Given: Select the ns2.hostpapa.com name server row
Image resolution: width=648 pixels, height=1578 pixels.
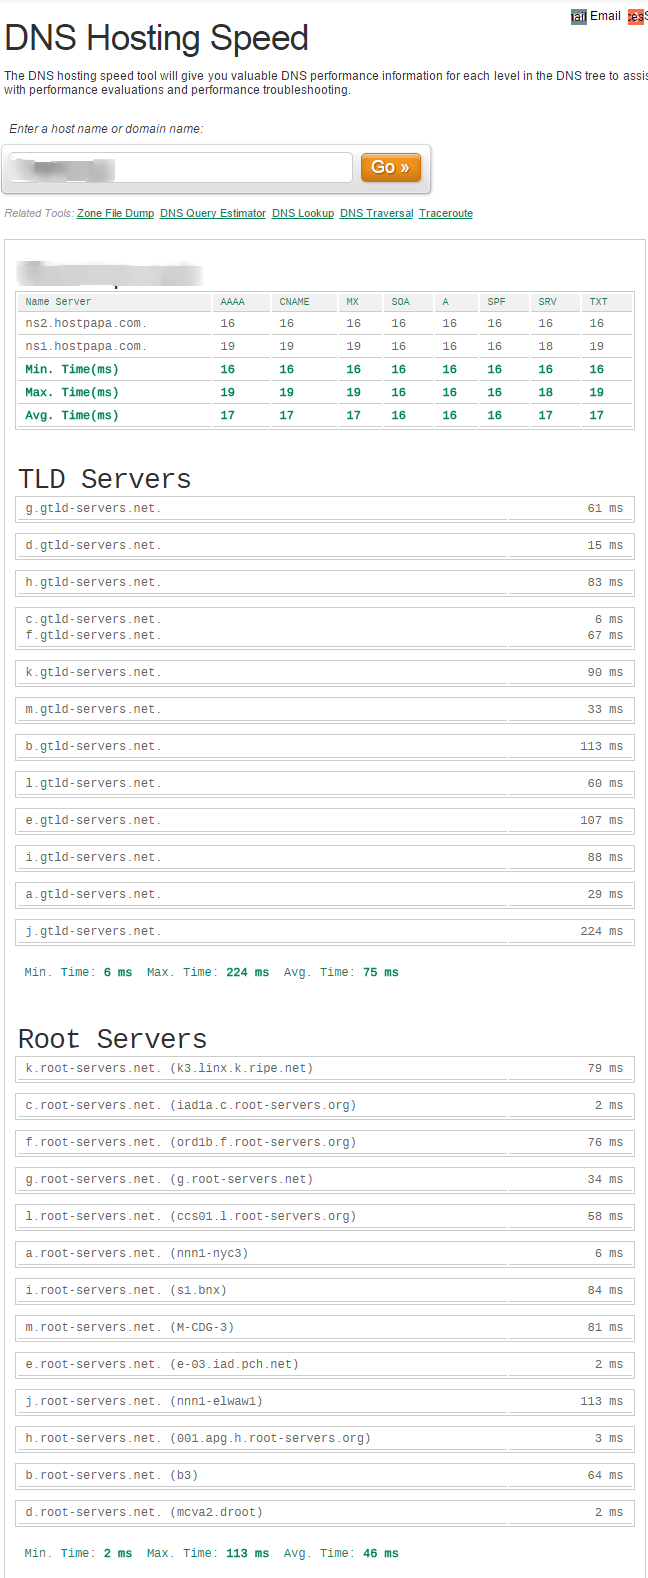Looking at the screenshot, I should tap(85, 324).
